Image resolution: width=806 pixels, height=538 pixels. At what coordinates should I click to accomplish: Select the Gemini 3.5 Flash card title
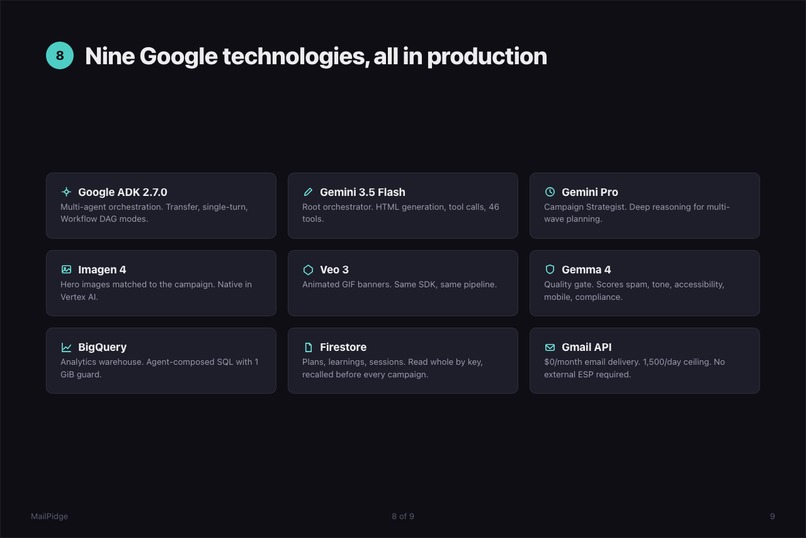[x=362, y=192]
